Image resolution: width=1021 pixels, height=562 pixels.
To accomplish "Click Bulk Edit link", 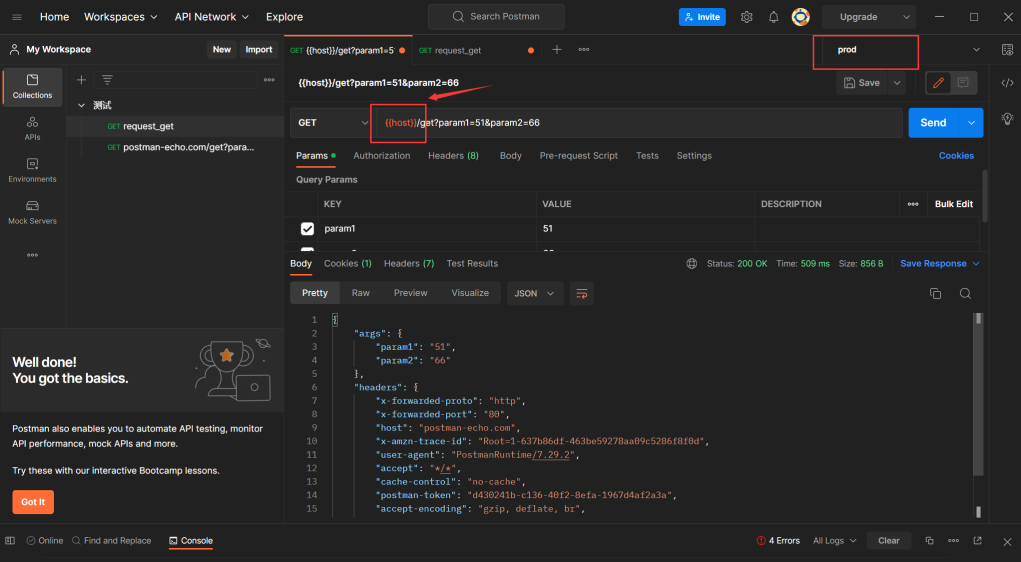I will click(x=954, y=204).
